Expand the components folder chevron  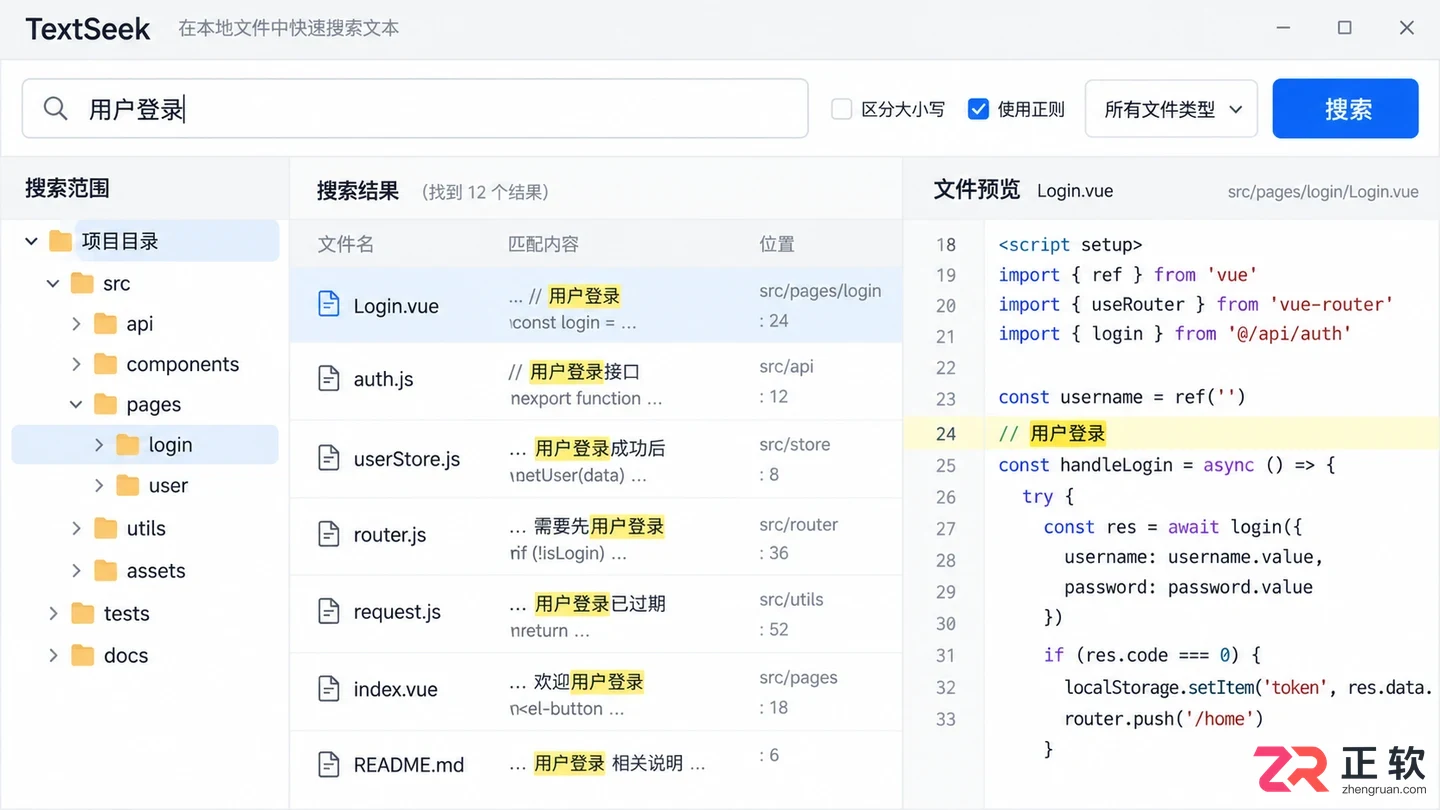pyautogui.click(x=76, y=364)
